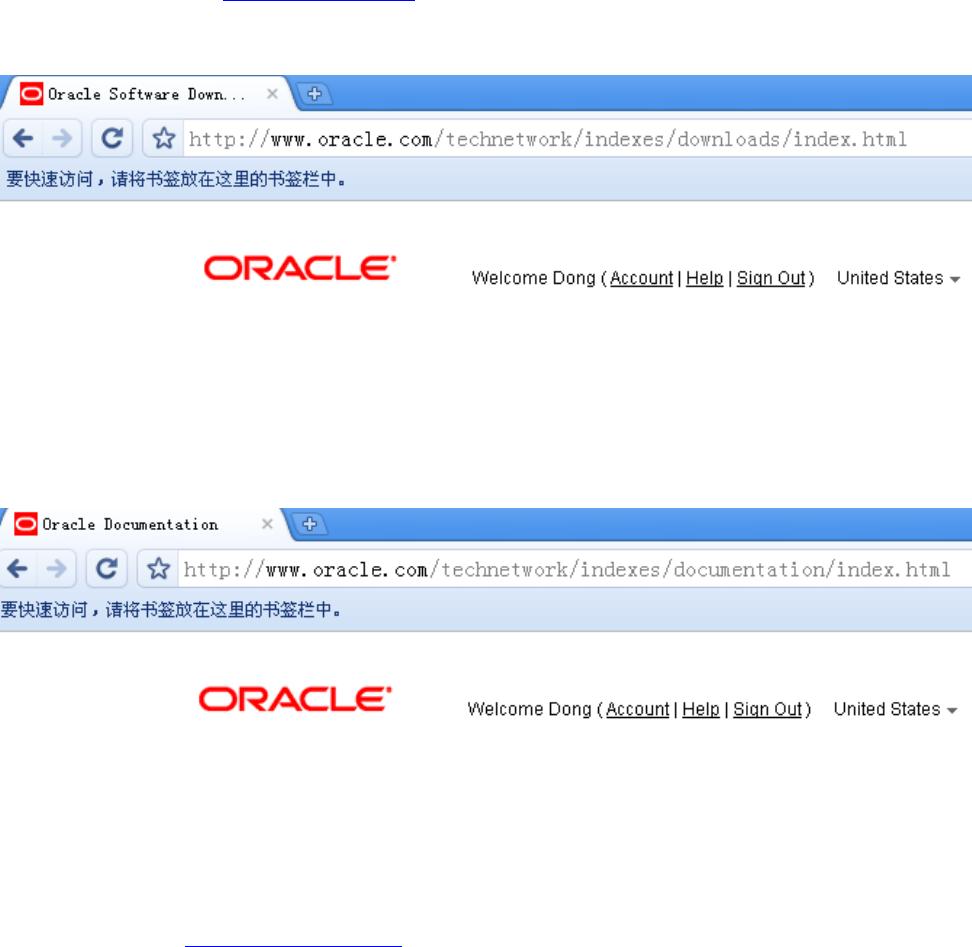Click Oracle favicon on Software Downloads tab

[x=31, y=94]
